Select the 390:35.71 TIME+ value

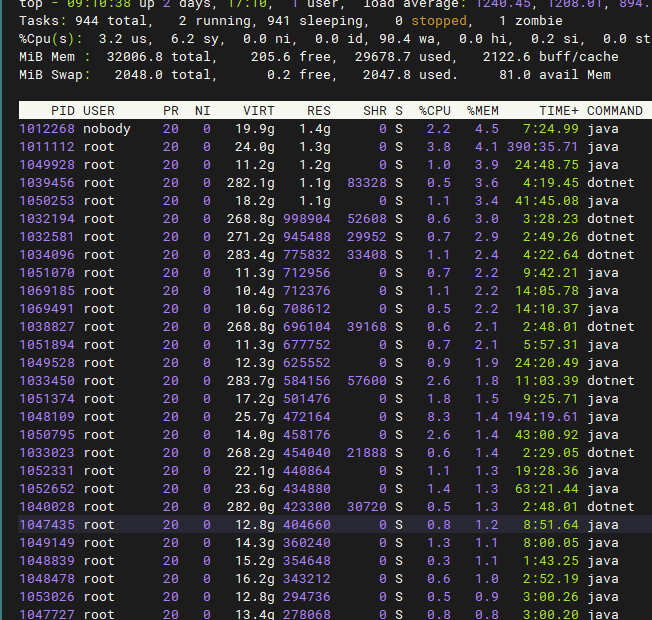(543, 146)
